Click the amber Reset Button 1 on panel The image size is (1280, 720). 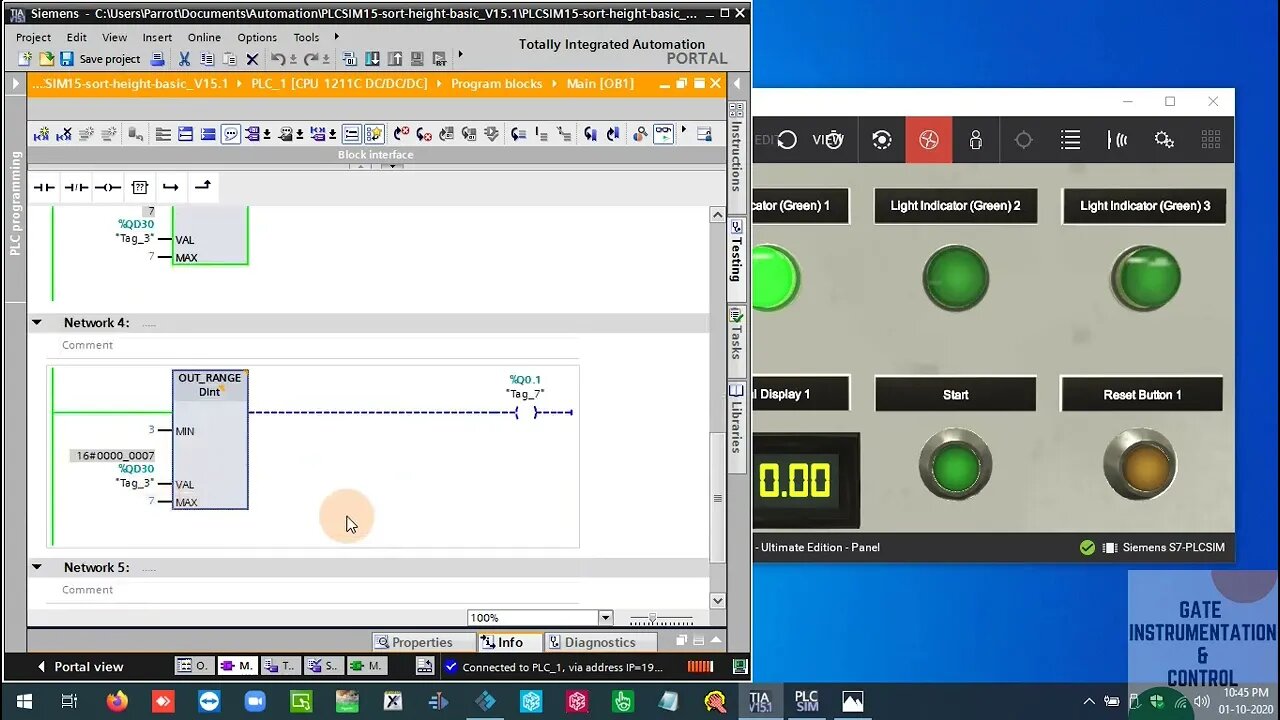(1141, 464)
